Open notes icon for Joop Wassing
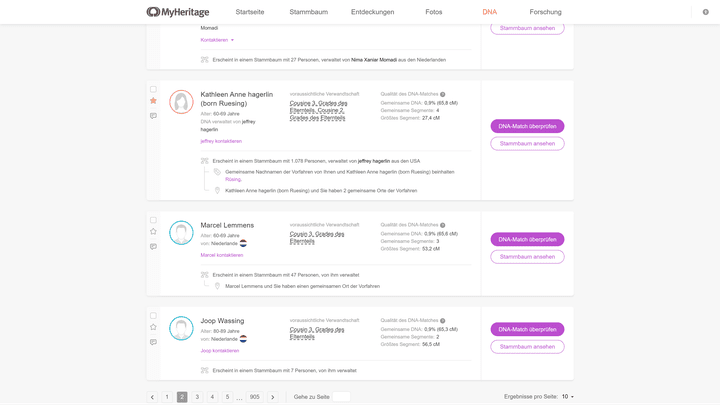 (153, 342)
